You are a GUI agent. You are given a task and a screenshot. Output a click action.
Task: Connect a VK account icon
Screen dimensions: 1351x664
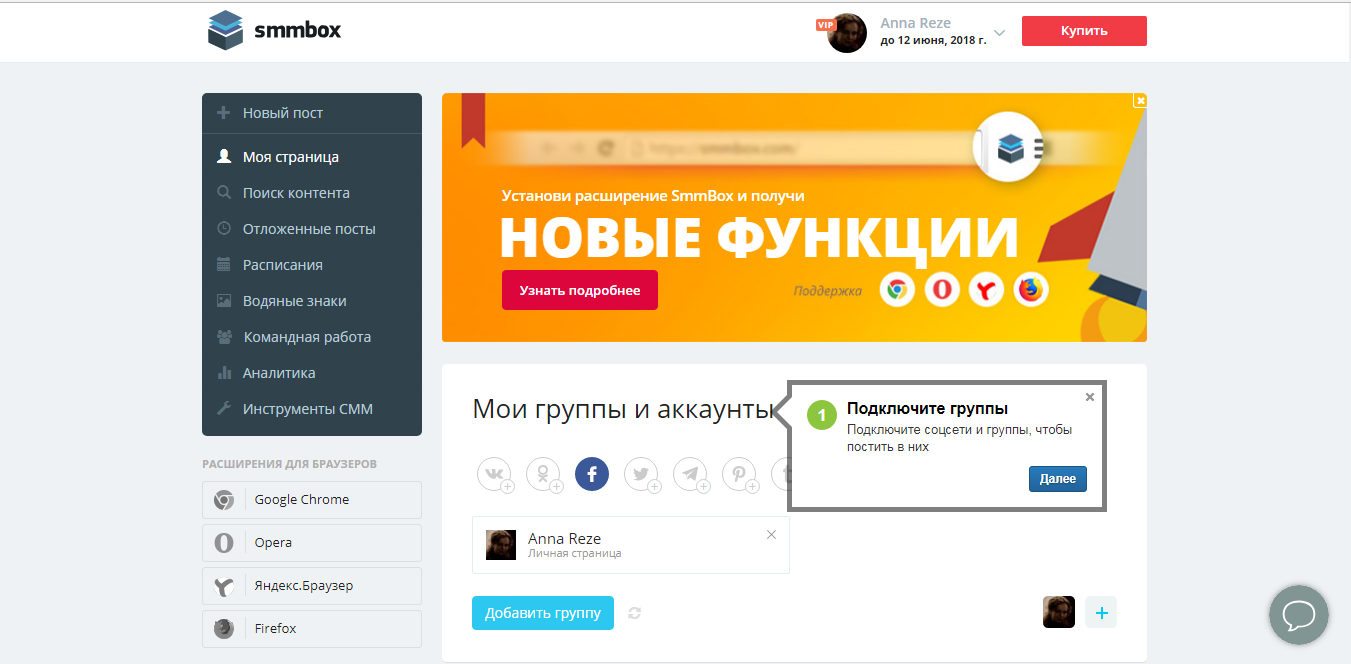(x=494, y=474)
